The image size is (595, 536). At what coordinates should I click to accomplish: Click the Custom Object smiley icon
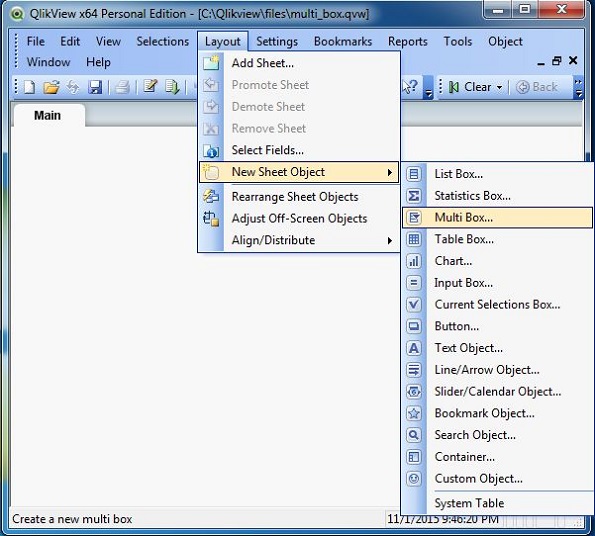[414, 478]
